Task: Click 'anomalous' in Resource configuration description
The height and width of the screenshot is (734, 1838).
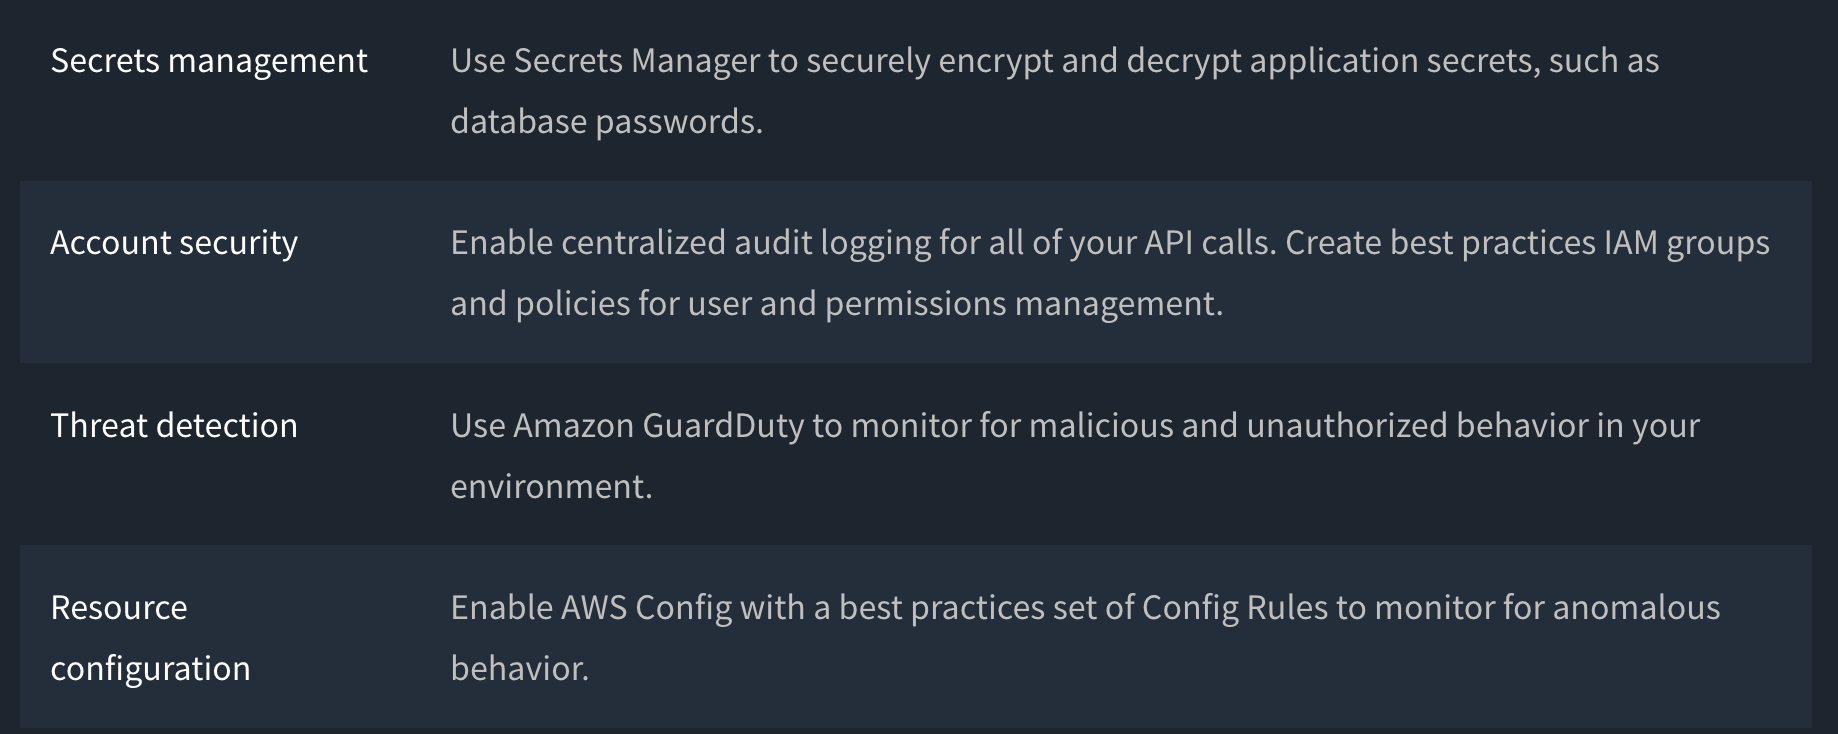Action: point(1636,607)
